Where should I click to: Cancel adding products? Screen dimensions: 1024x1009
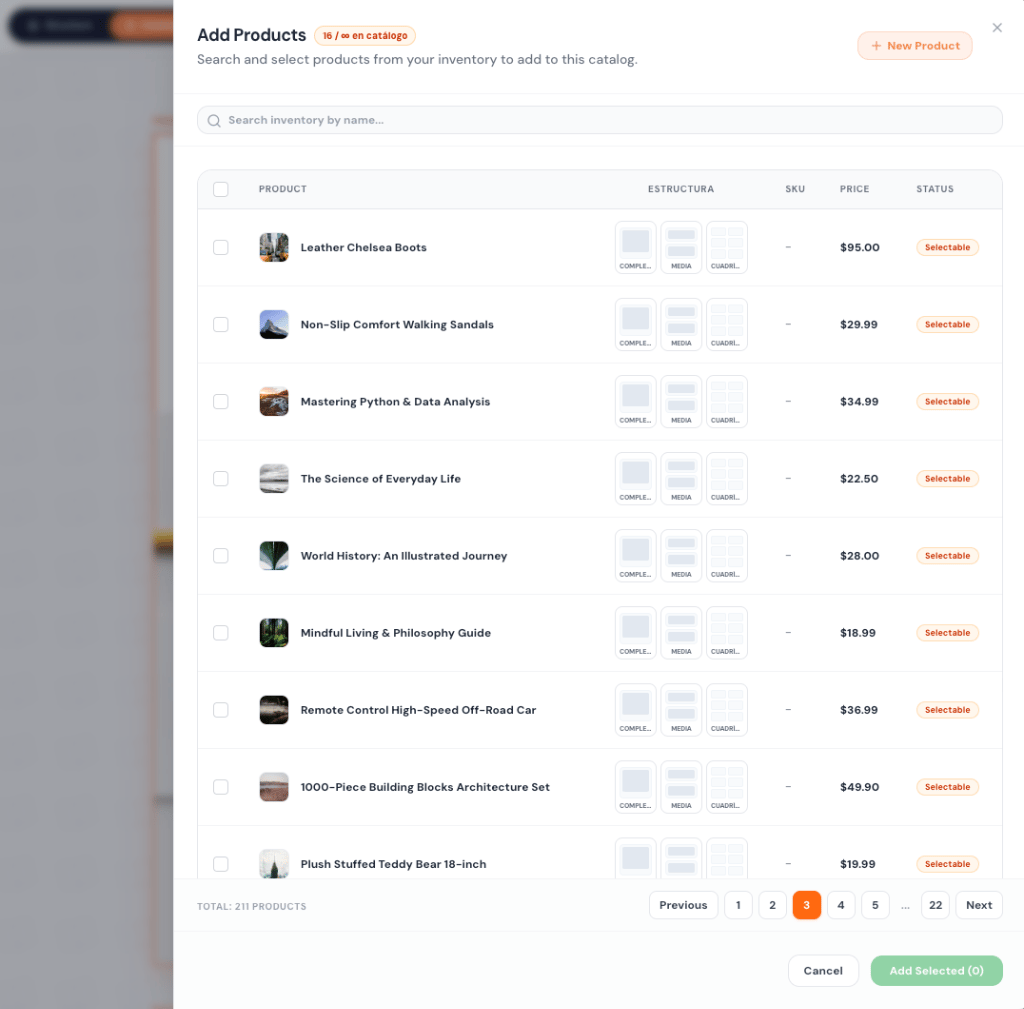coord(823,970)
